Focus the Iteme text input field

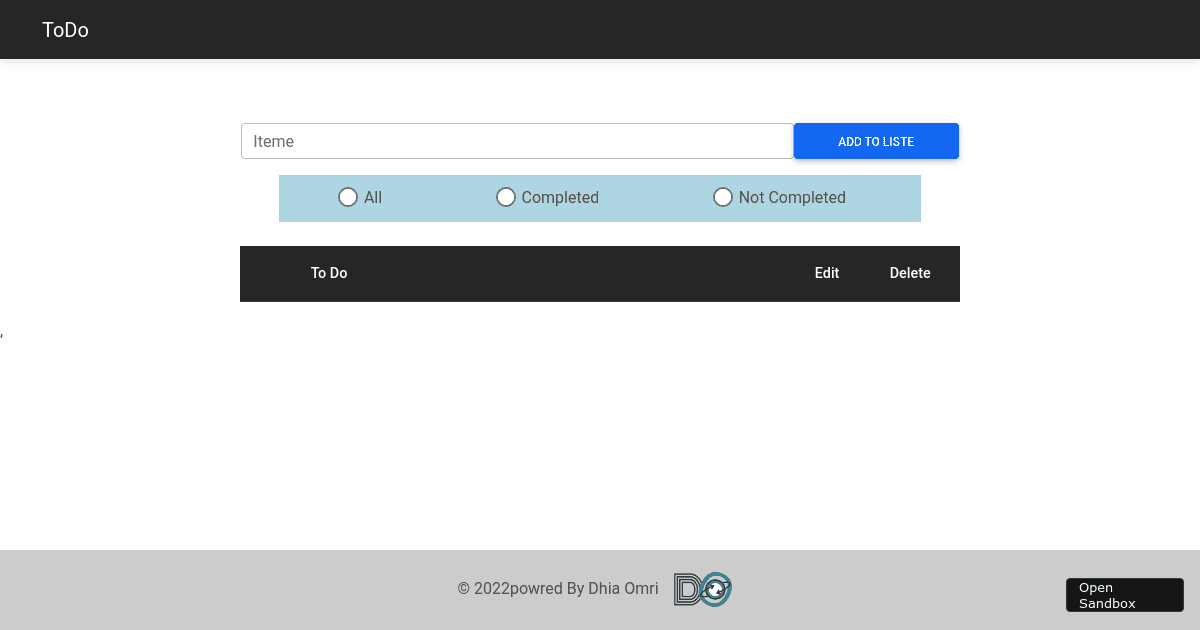pyautogui.click(x=516, y=141)
